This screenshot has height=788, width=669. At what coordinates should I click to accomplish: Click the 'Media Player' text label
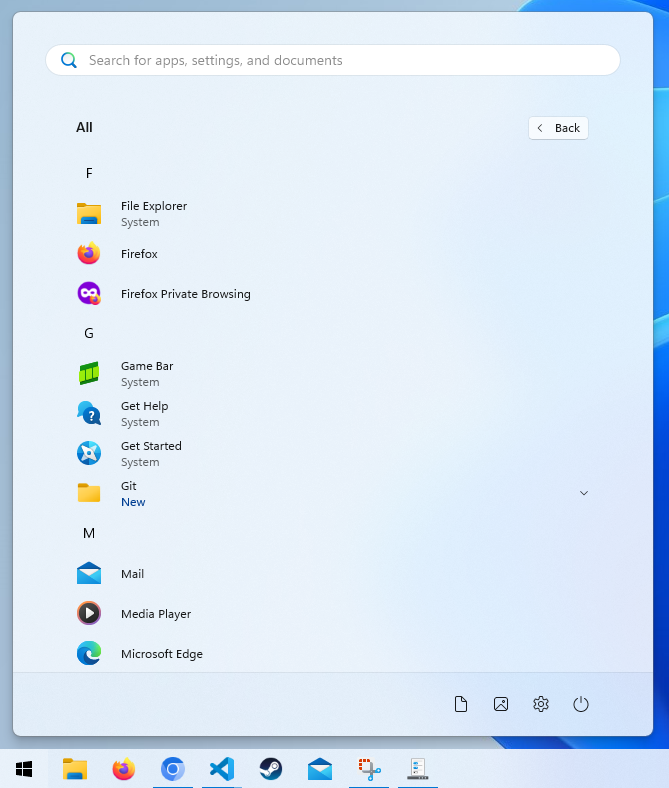click(156, 614)
